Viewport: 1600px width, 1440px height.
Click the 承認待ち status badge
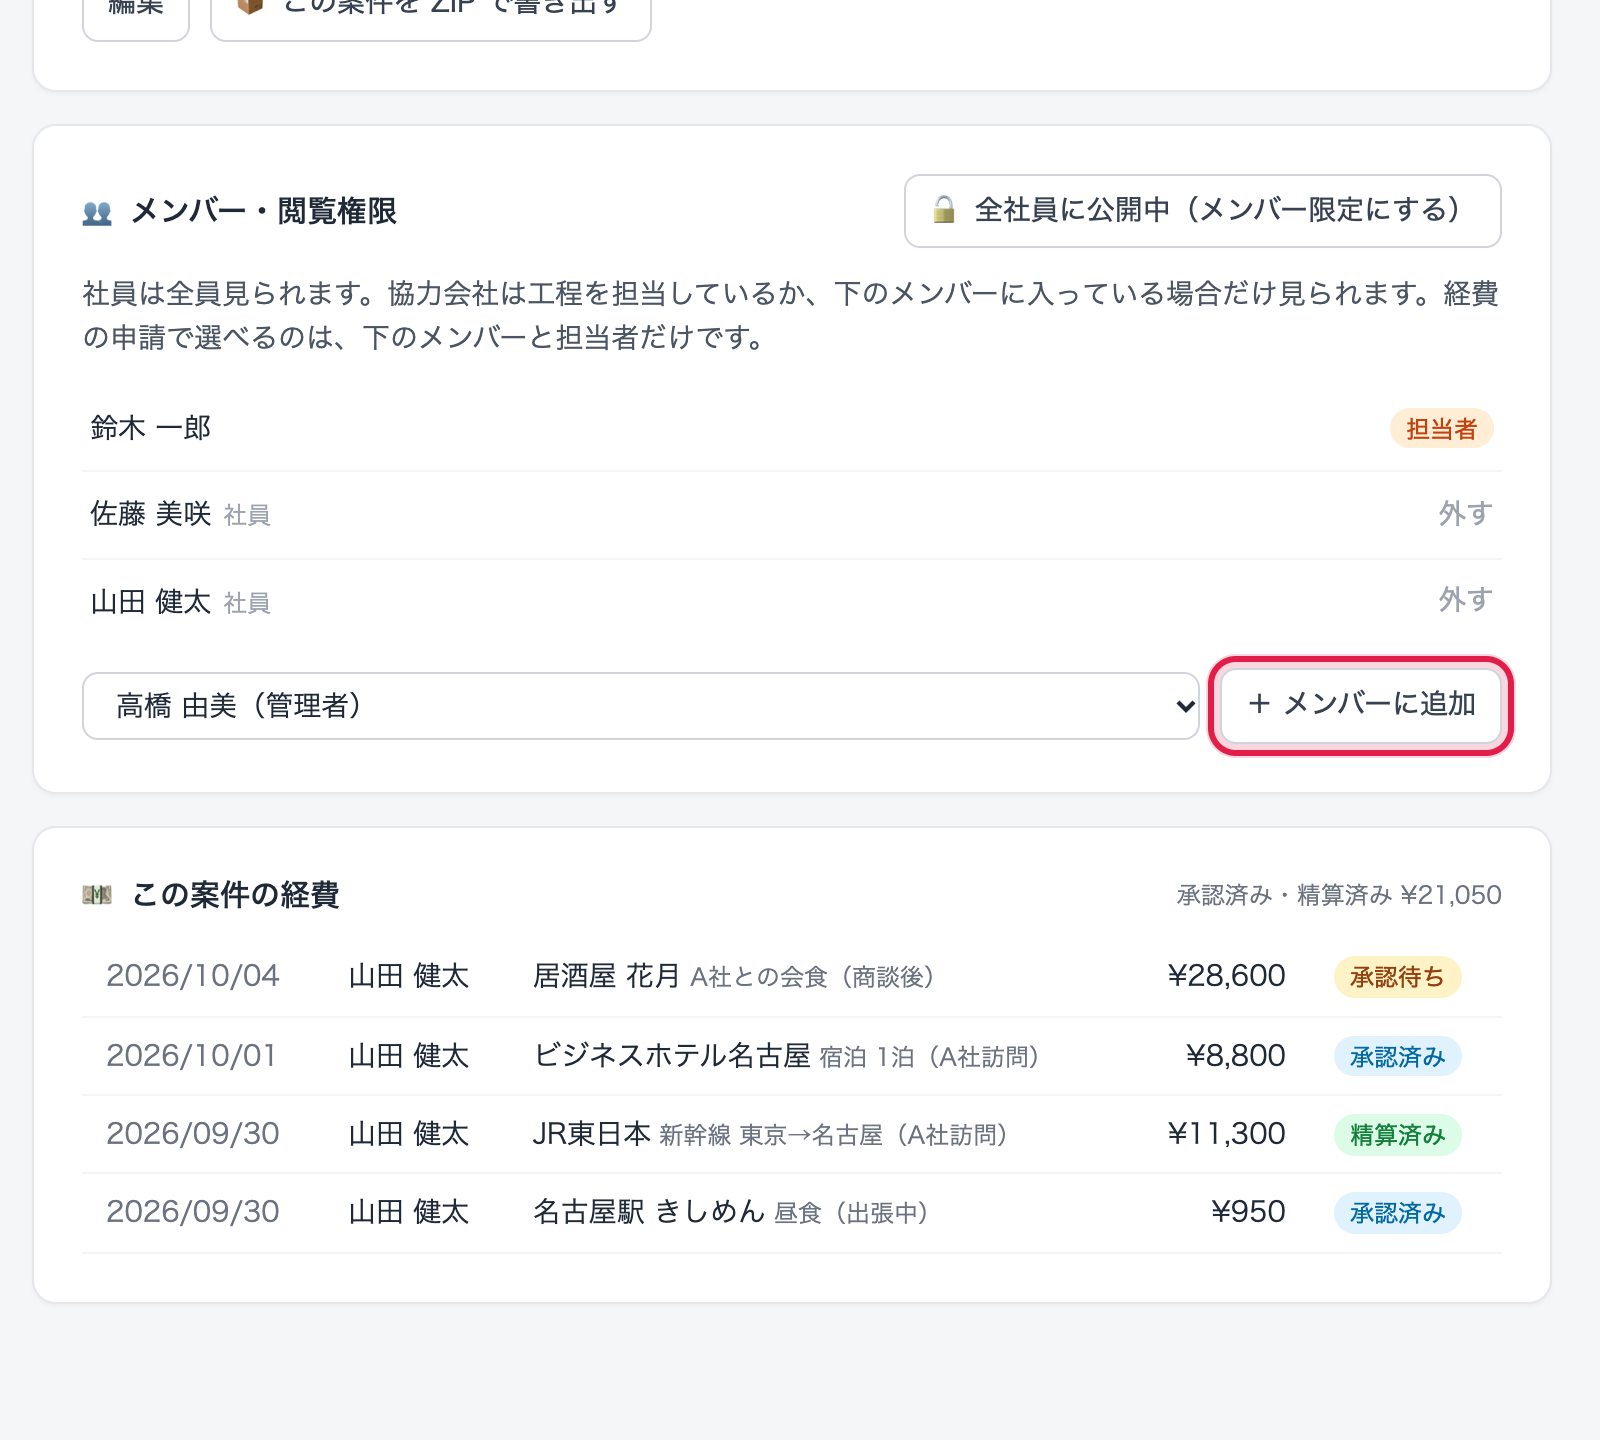(1397, 977)
